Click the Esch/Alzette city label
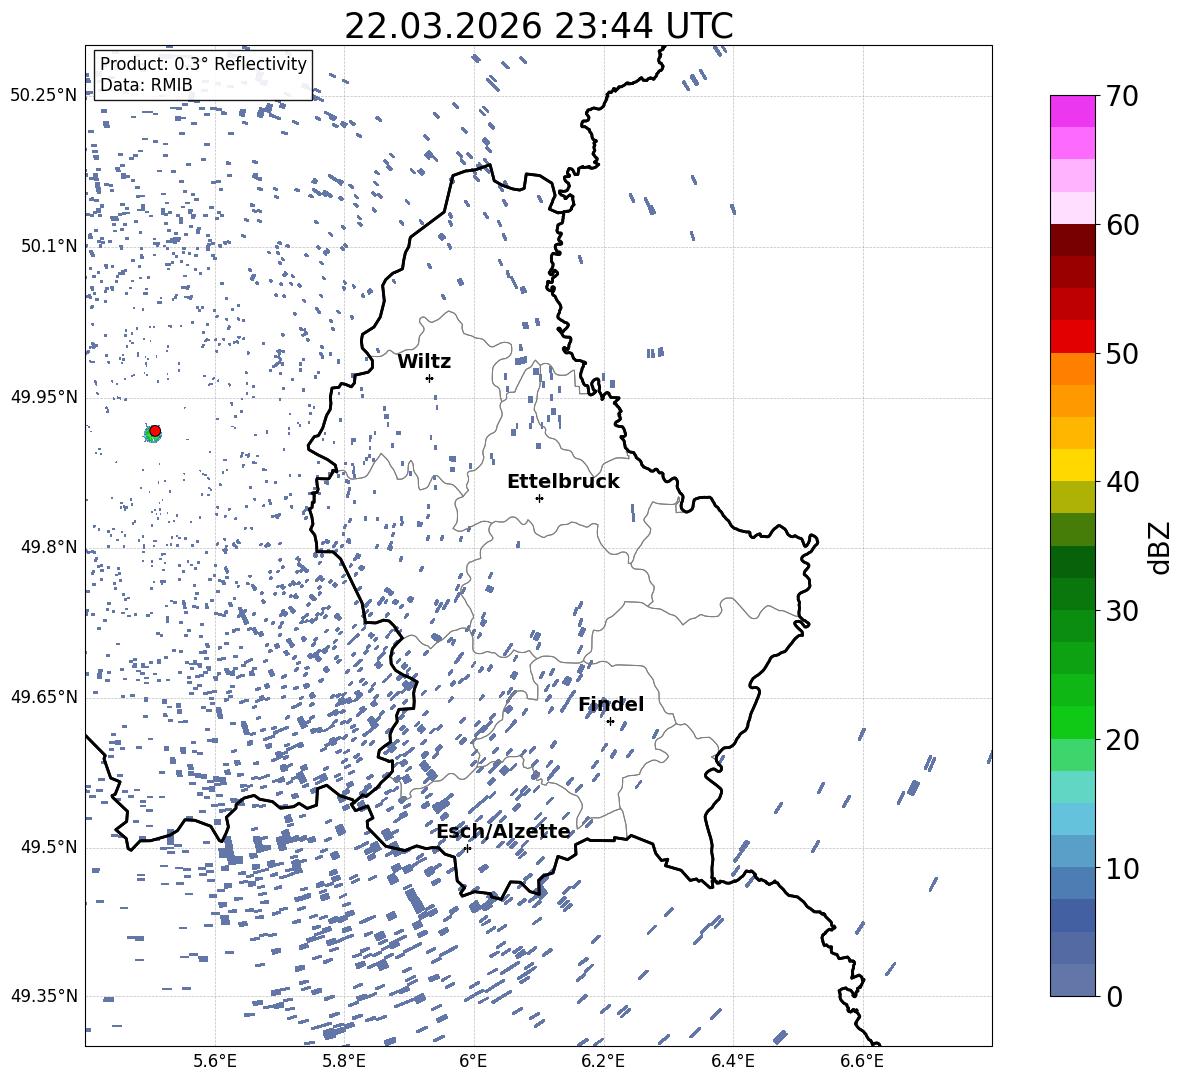The width and height of the screenshot is (1184, 1081). coord(503,832)
